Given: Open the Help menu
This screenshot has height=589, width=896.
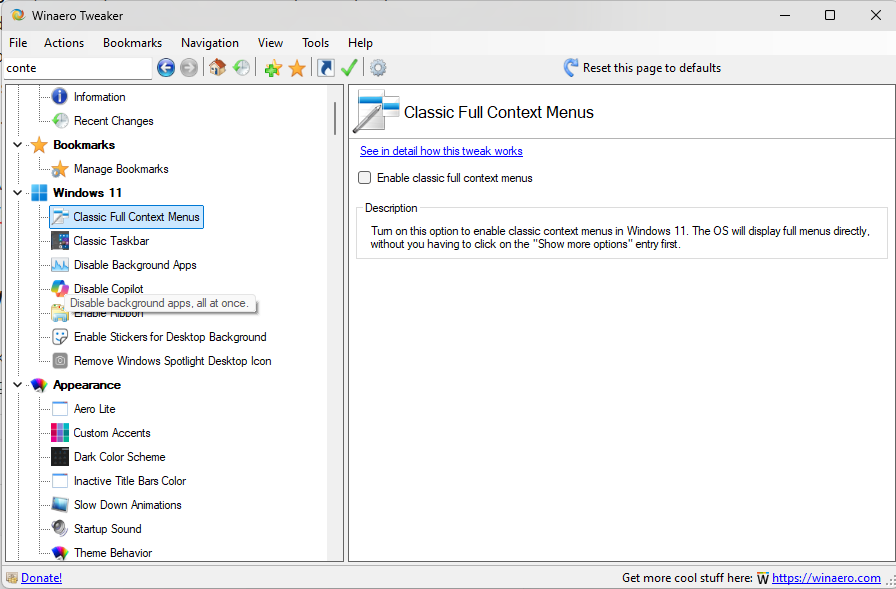Looking at the screenshot, I should (360, 43).
